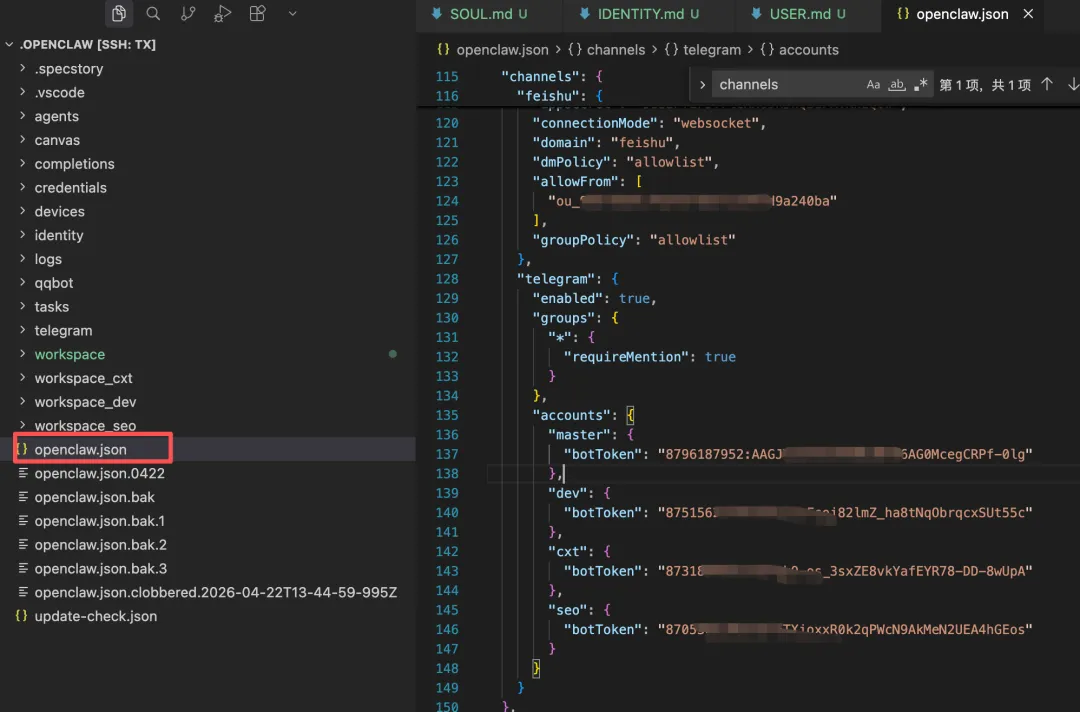The width and height of the screenshot is (1080, 712).
Task: Show additional views dropdown chevron
Action: click(x=292, y=14)
